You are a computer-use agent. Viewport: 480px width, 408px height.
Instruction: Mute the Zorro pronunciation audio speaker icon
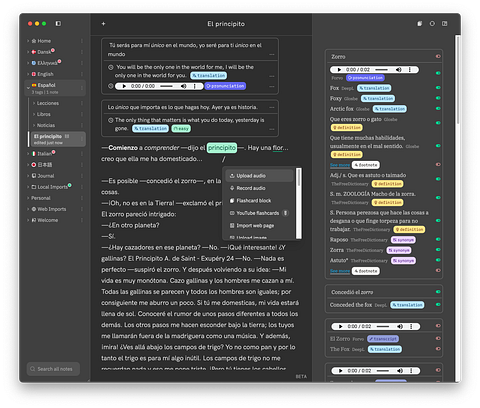[398, 70]
